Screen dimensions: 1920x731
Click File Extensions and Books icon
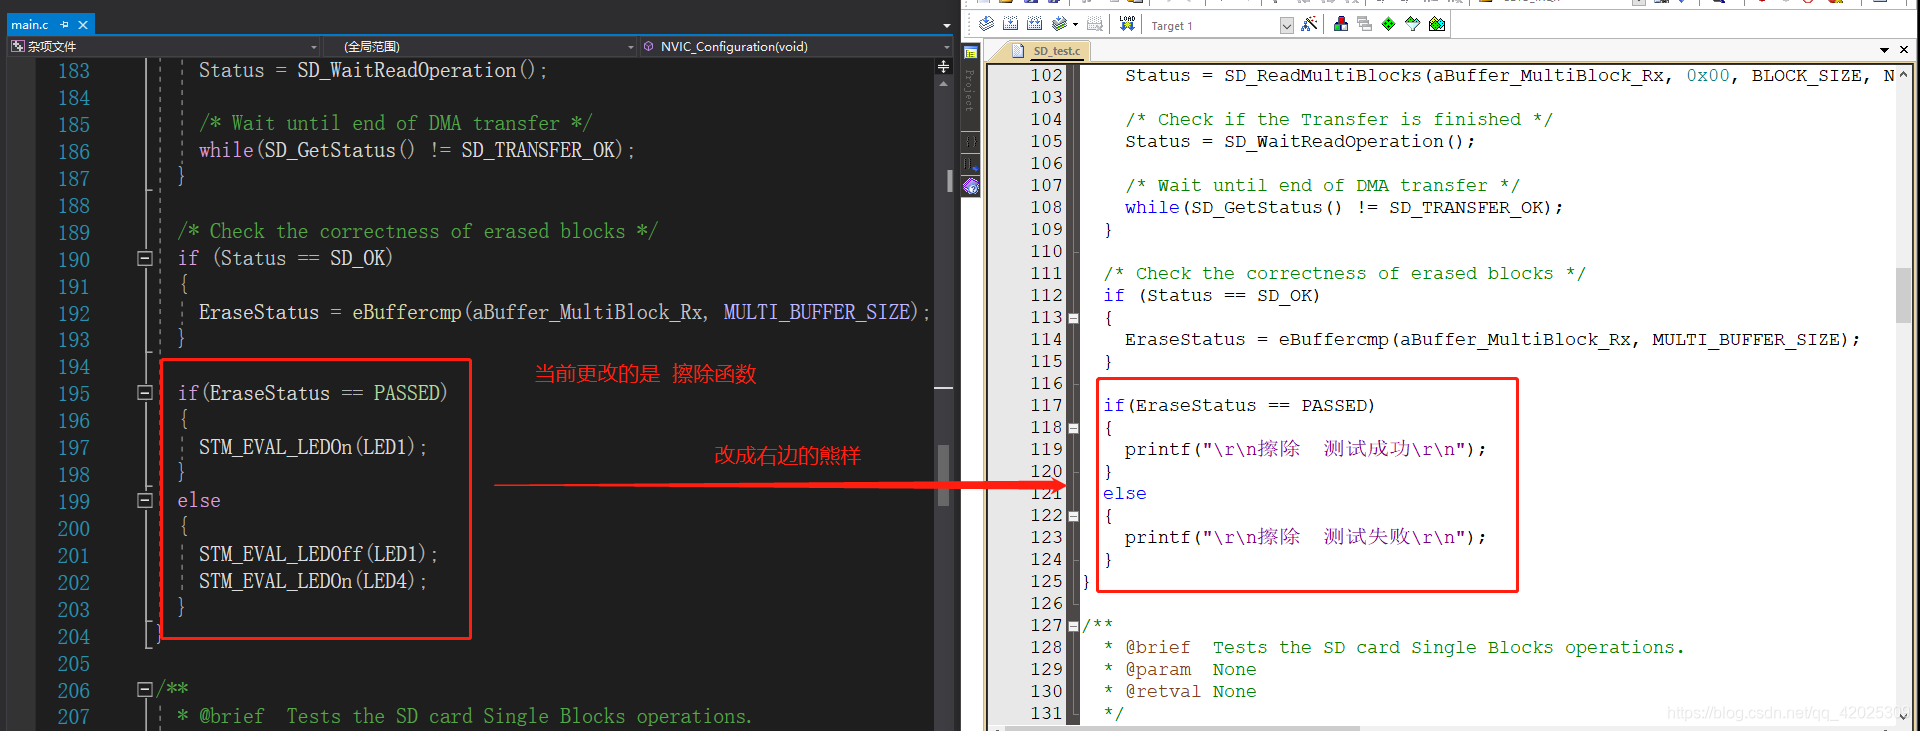(x=1341, y=24)
